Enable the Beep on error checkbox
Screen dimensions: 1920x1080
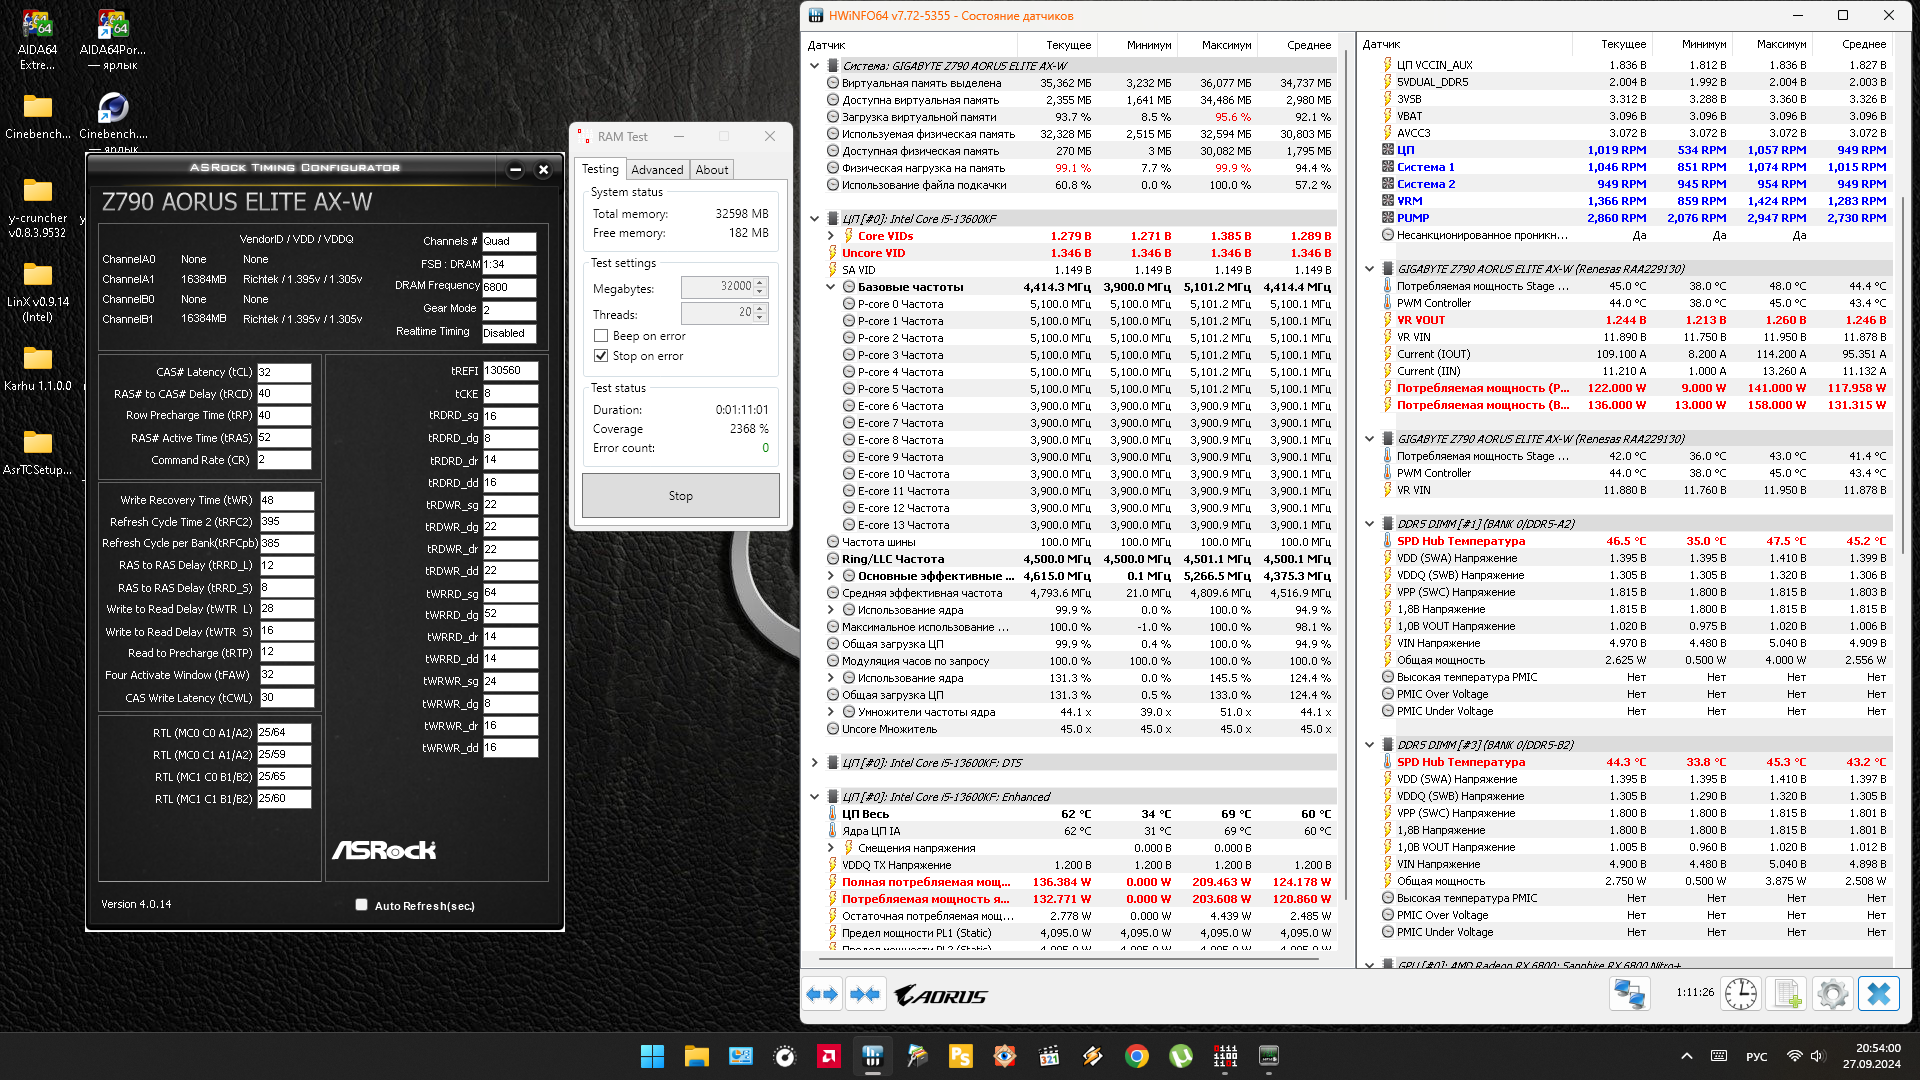click(x=601, y=336)
